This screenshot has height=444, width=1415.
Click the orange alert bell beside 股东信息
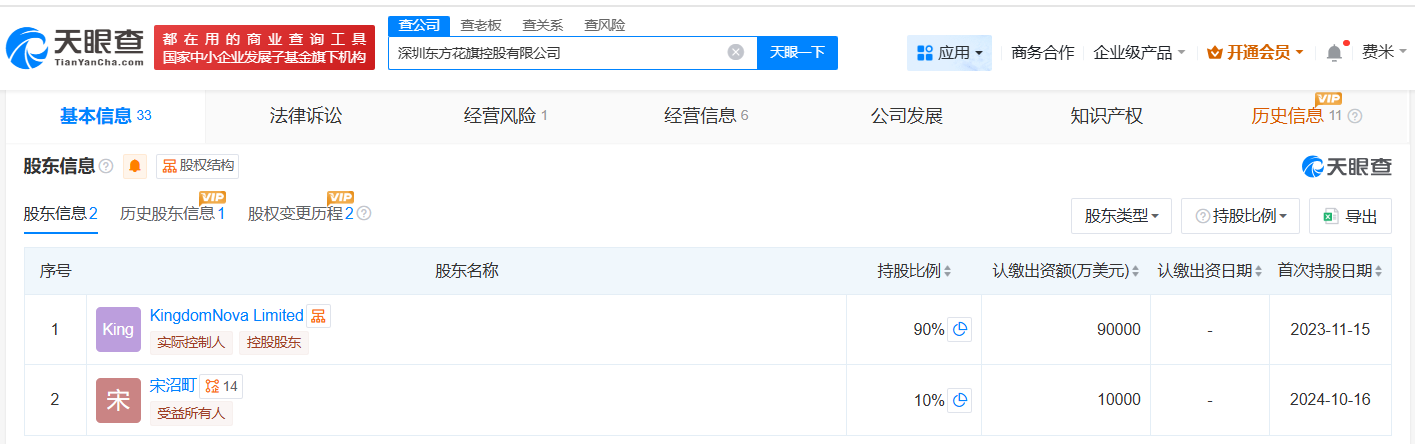coord(135,166)
